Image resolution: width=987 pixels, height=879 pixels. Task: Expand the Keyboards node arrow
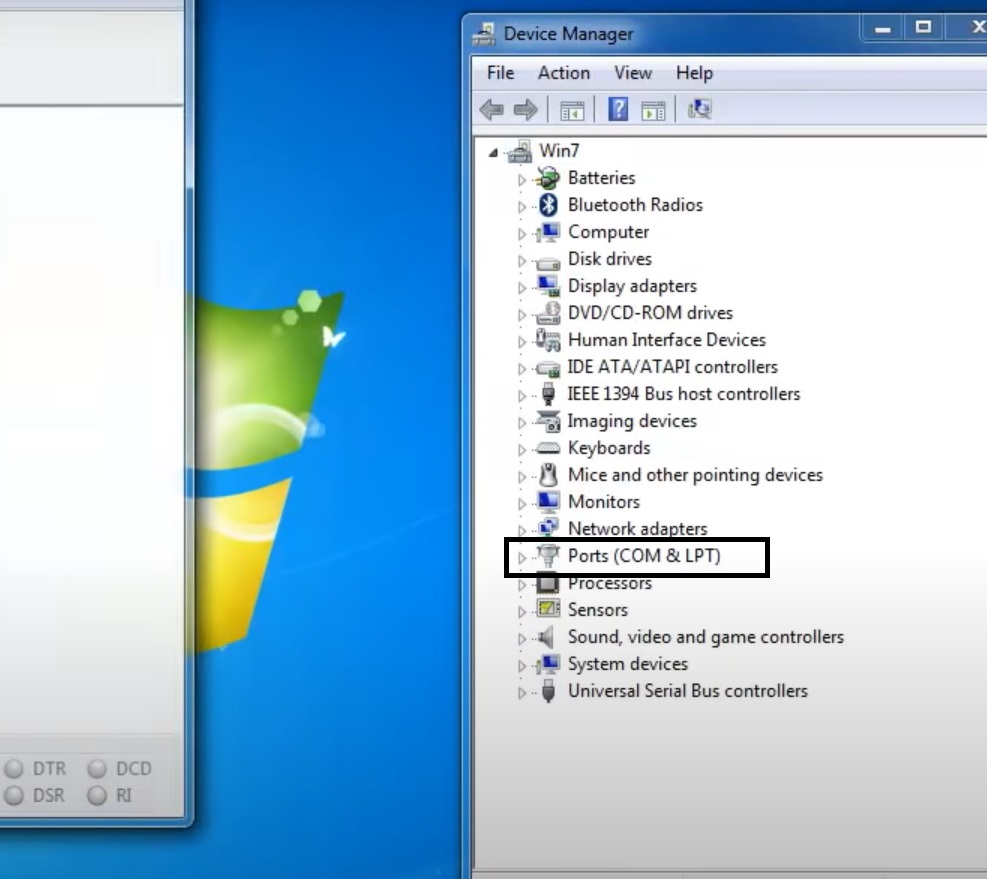pos(522,450)
